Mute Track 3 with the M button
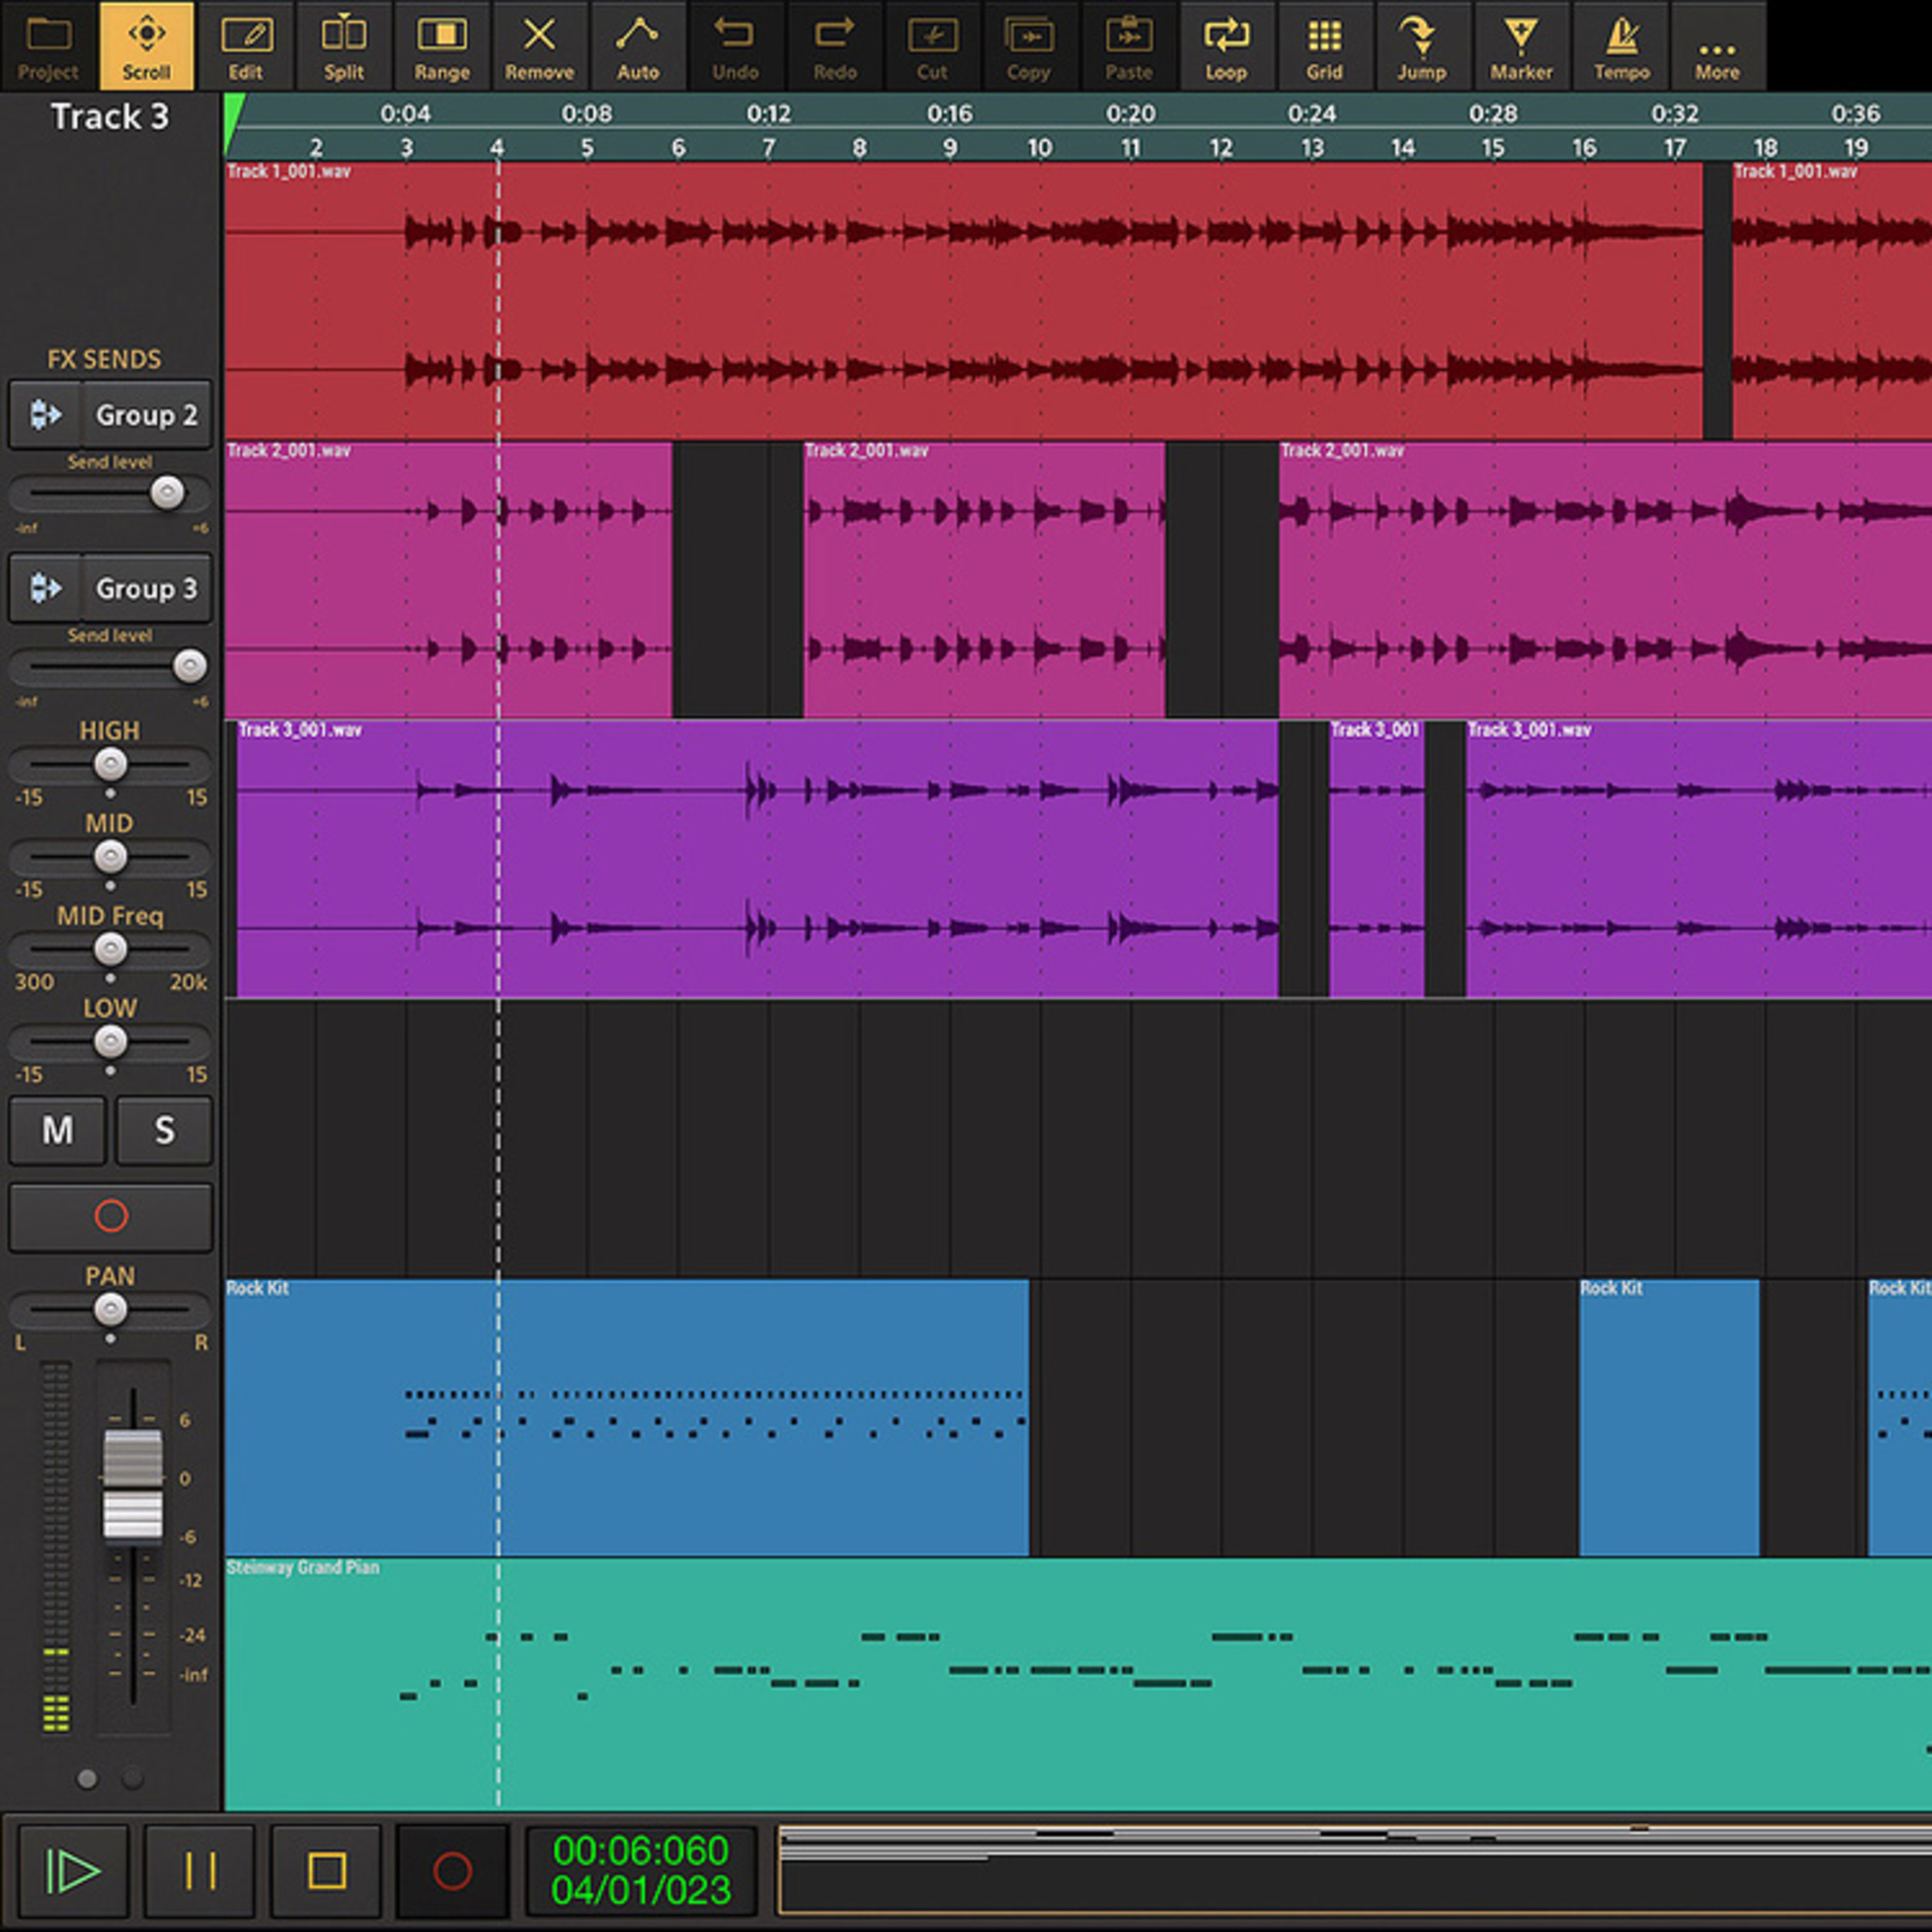 click(57, 1131)
